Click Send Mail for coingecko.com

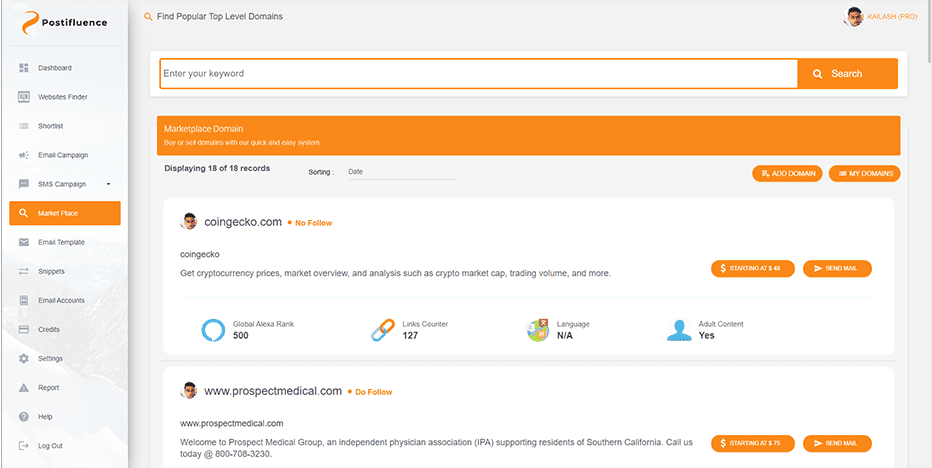coord(837,268)
